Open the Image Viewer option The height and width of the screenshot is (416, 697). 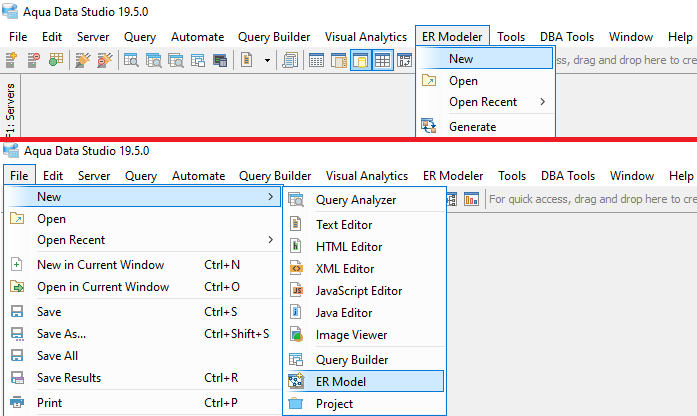(351, 335)
